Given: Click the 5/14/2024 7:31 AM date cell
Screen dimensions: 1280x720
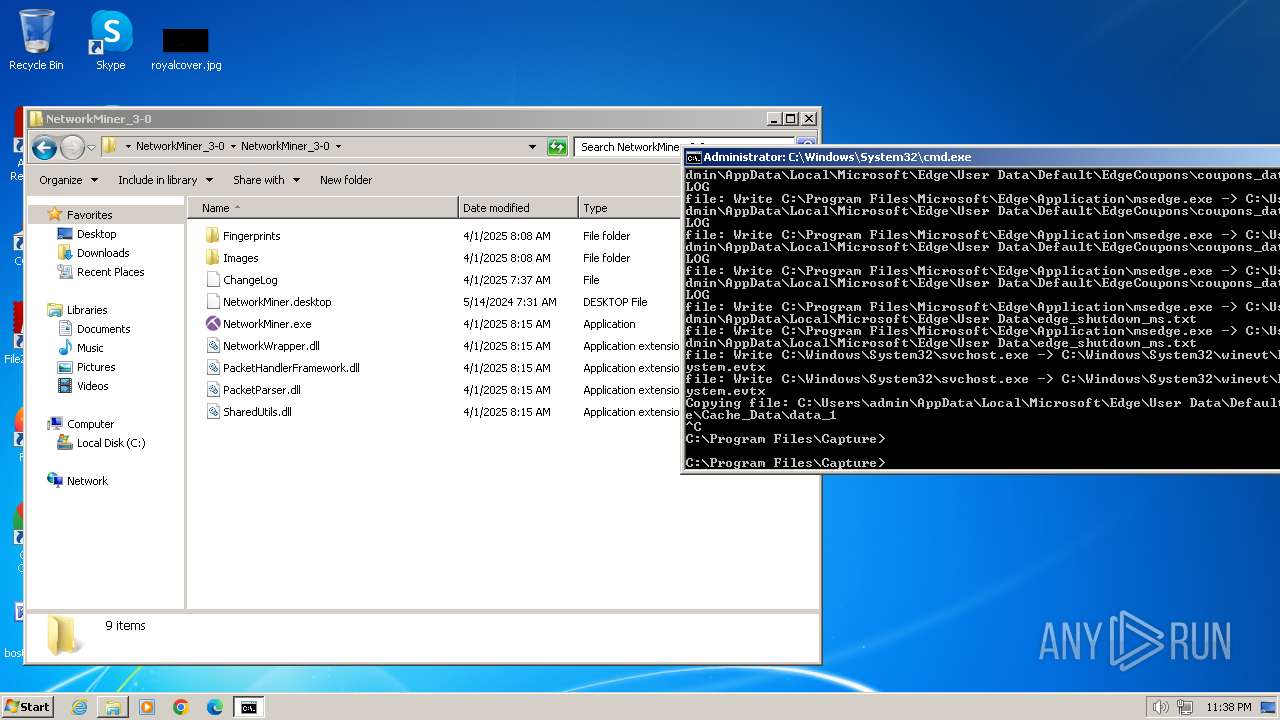Looking at the screenshot, I should coord(510,302).
